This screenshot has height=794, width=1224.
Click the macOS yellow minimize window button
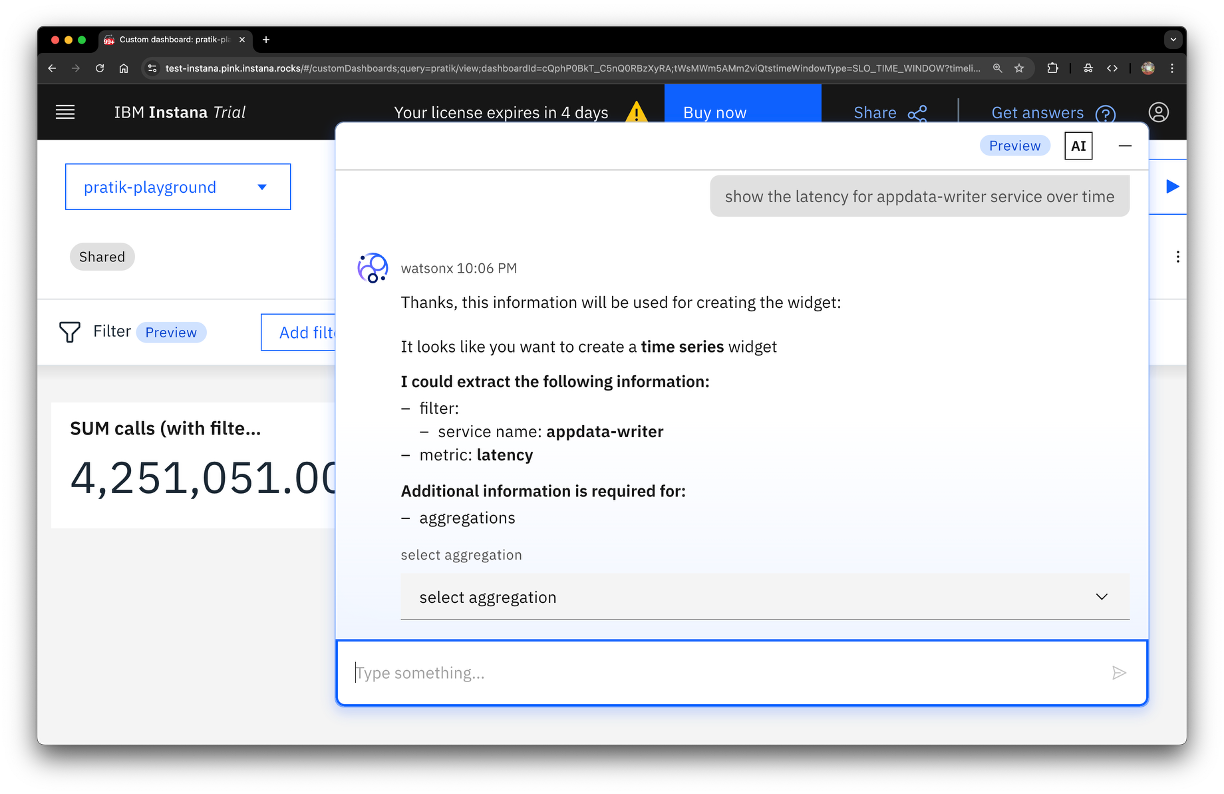pyautogui.click(x=68, y=40)
